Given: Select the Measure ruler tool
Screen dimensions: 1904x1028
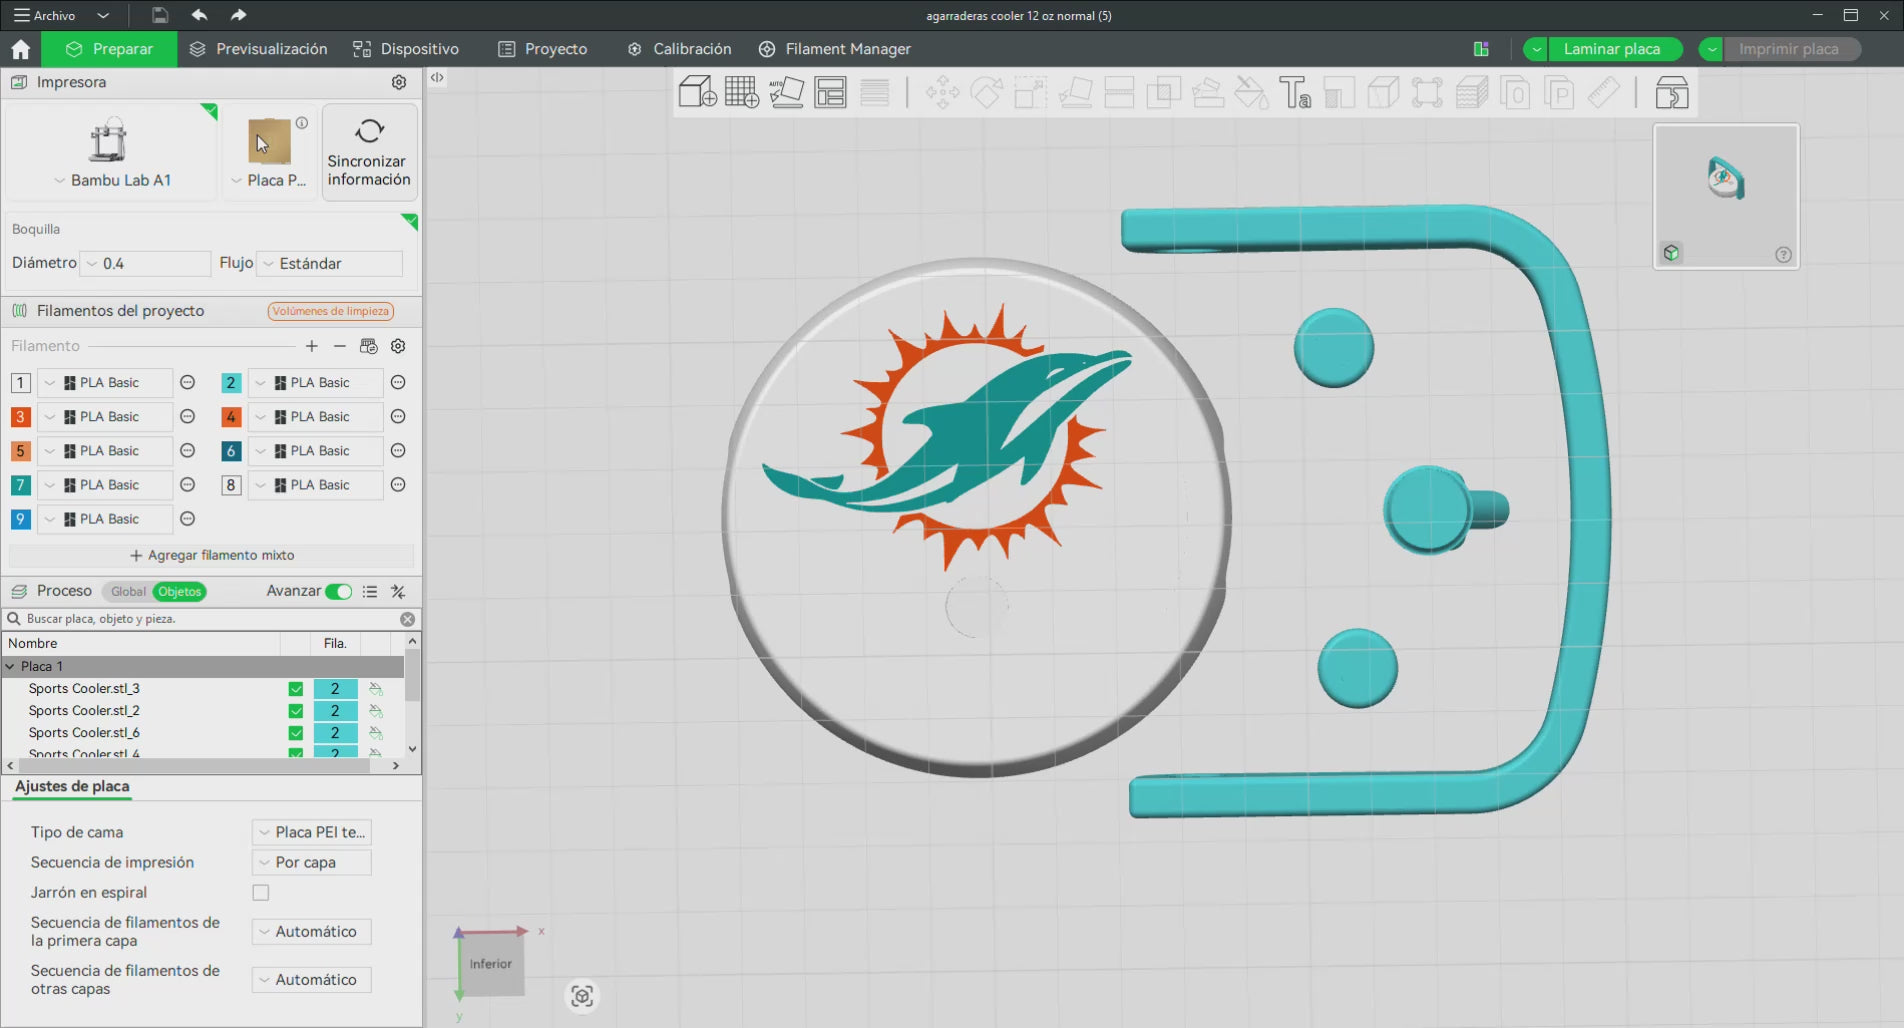Looking at the screenshot, I should tap(1604, 93).
